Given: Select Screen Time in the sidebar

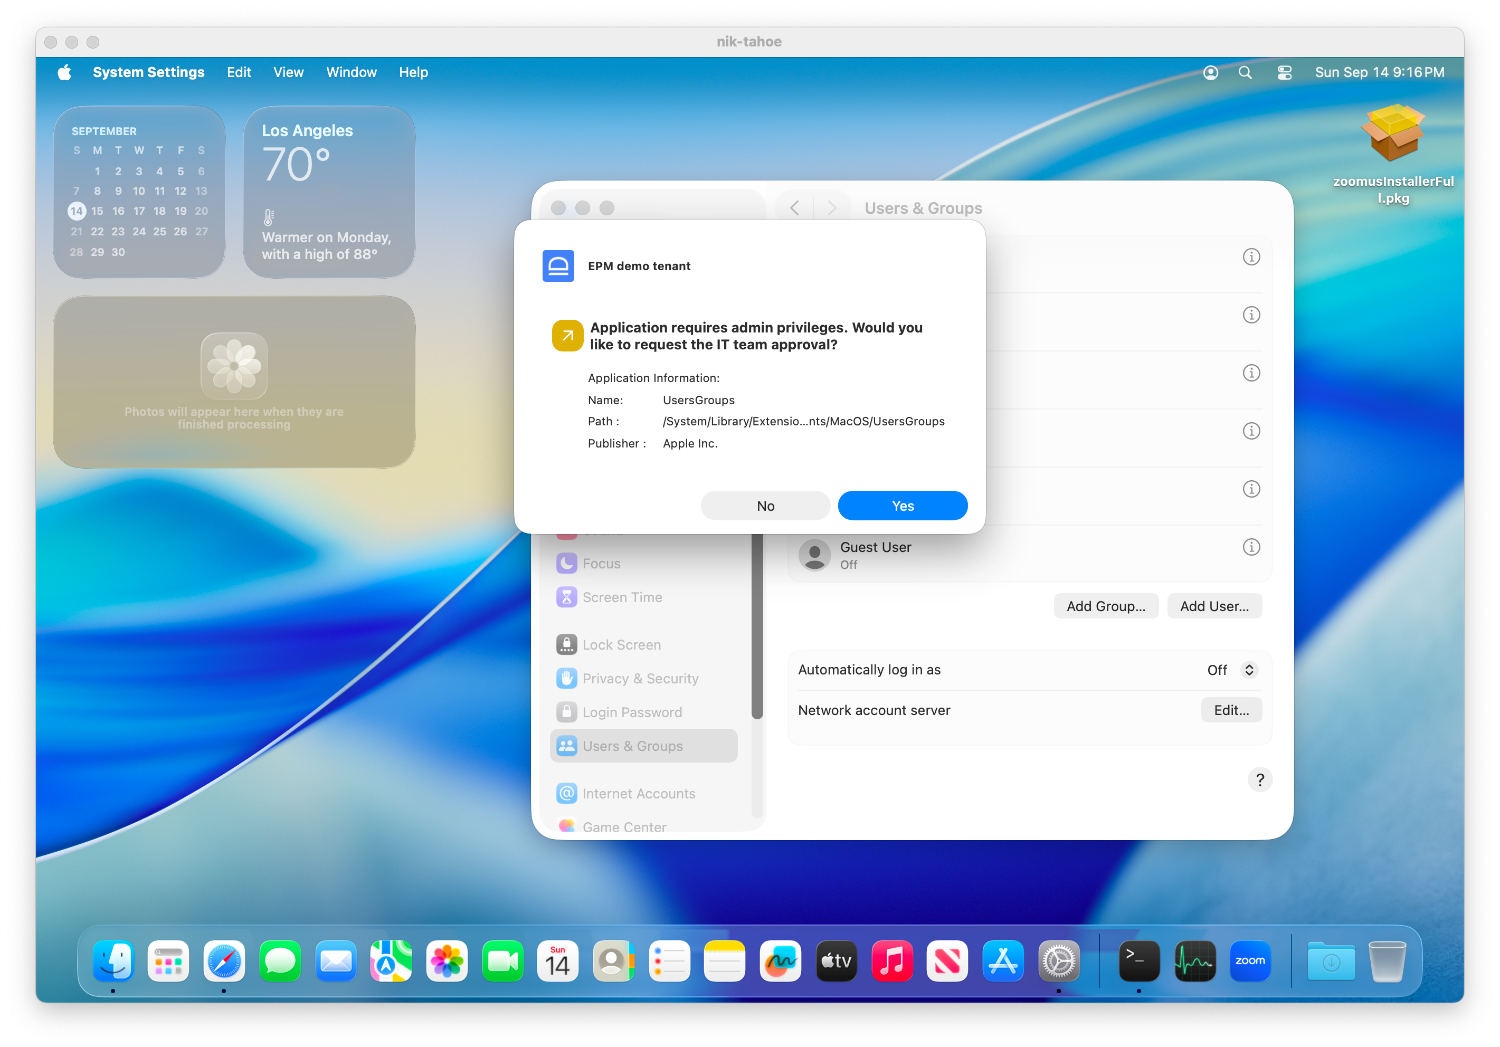Looking at the screenshot, I should coord(644,597).
